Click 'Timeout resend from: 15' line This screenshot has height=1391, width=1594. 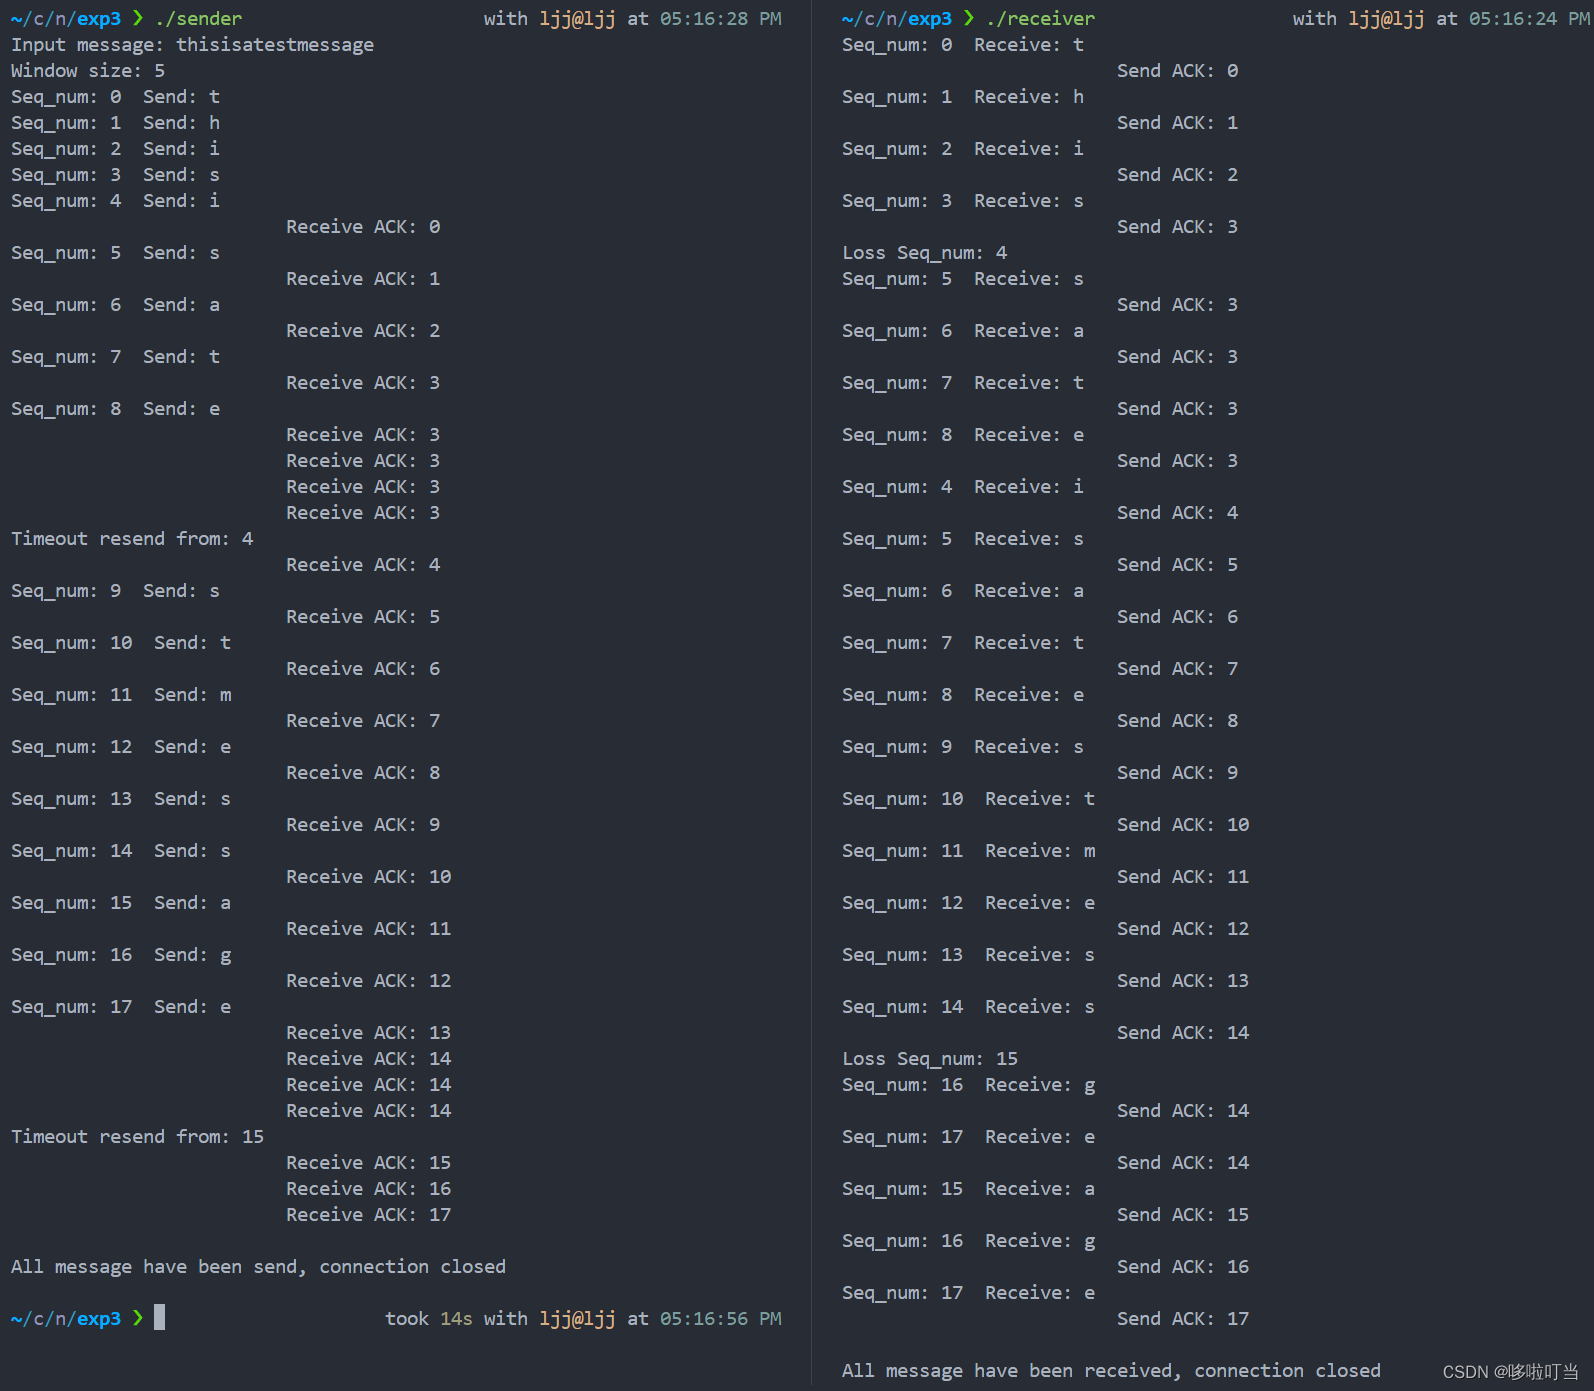pos(137,1137)
